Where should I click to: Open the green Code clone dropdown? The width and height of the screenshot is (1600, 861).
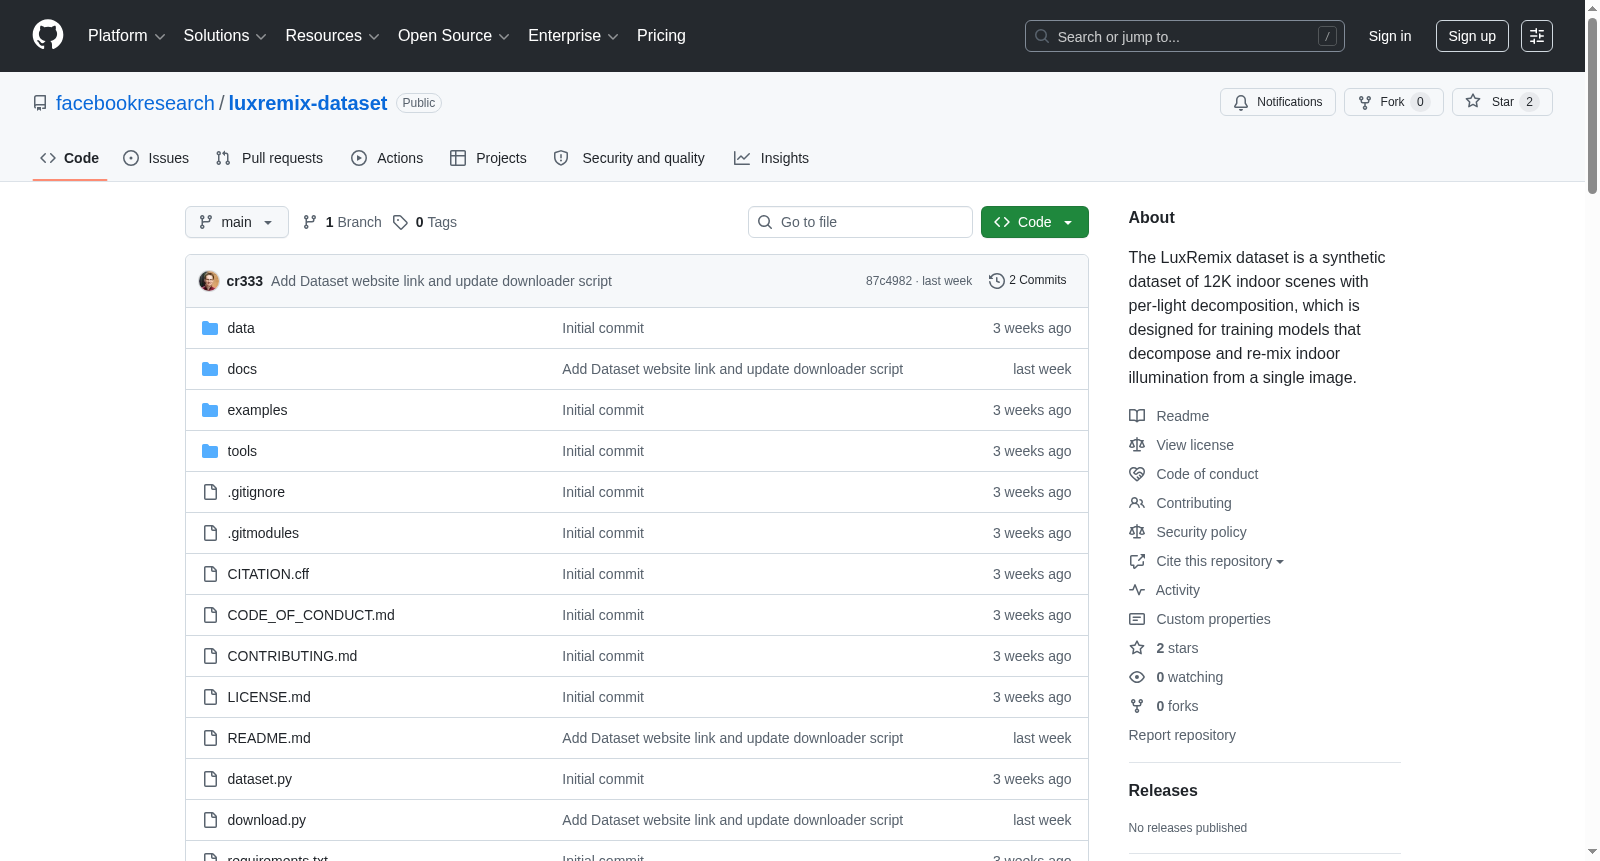tap(1035, 222)
